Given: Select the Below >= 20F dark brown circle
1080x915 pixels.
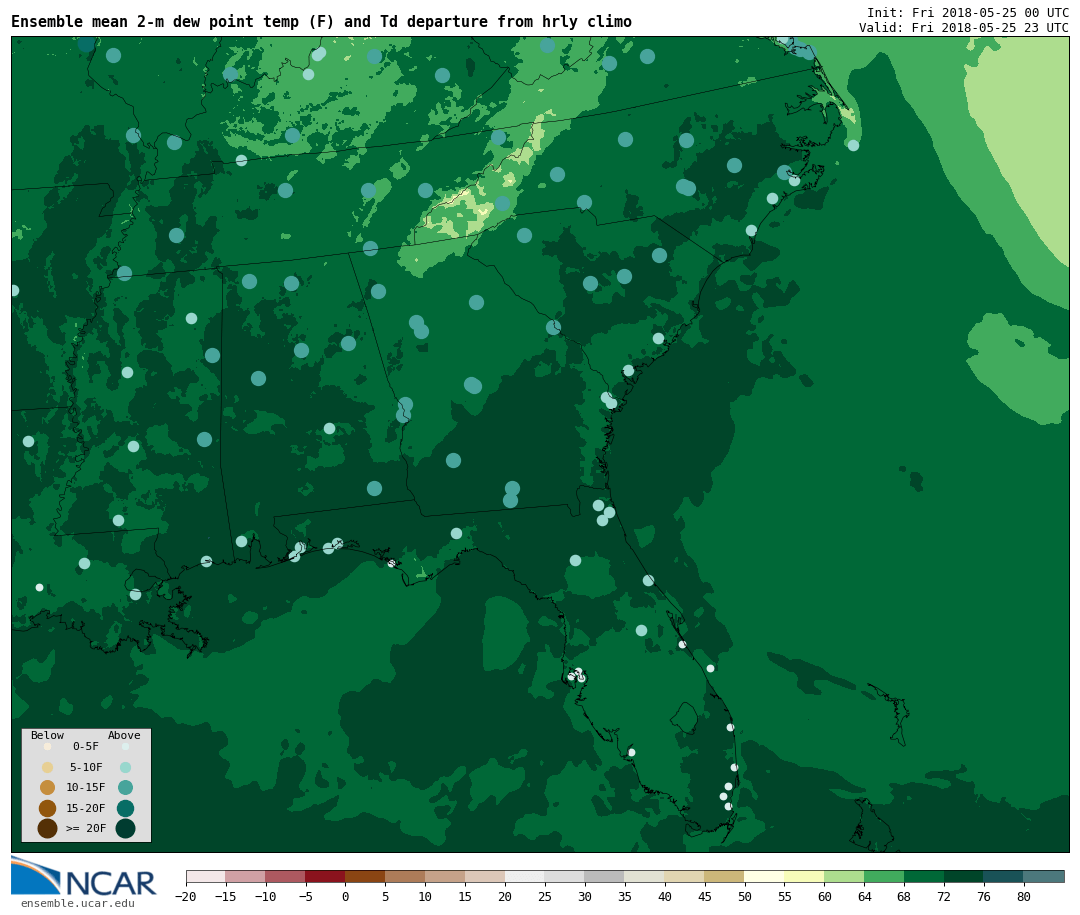Looking at the screenshot, I should [x=48, y=828].
